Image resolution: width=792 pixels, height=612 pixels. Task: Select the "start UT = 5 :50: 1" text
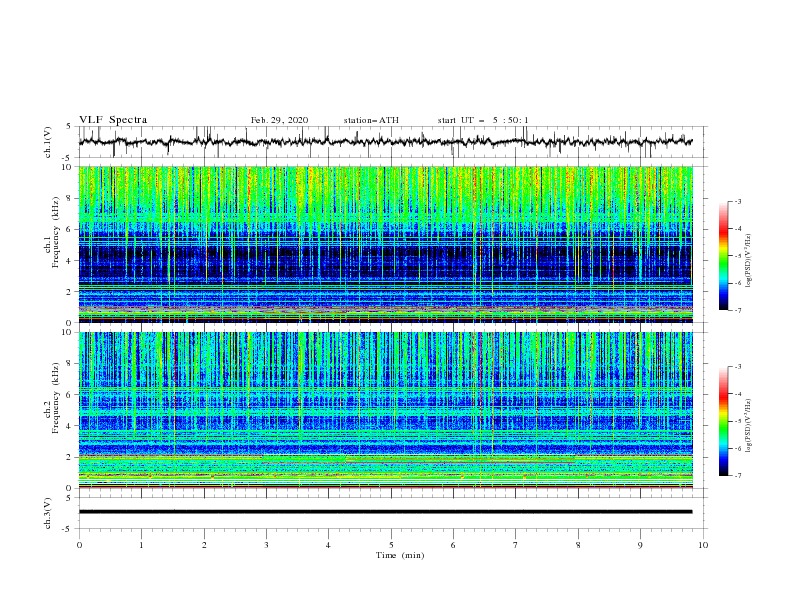tap(483, 120)
